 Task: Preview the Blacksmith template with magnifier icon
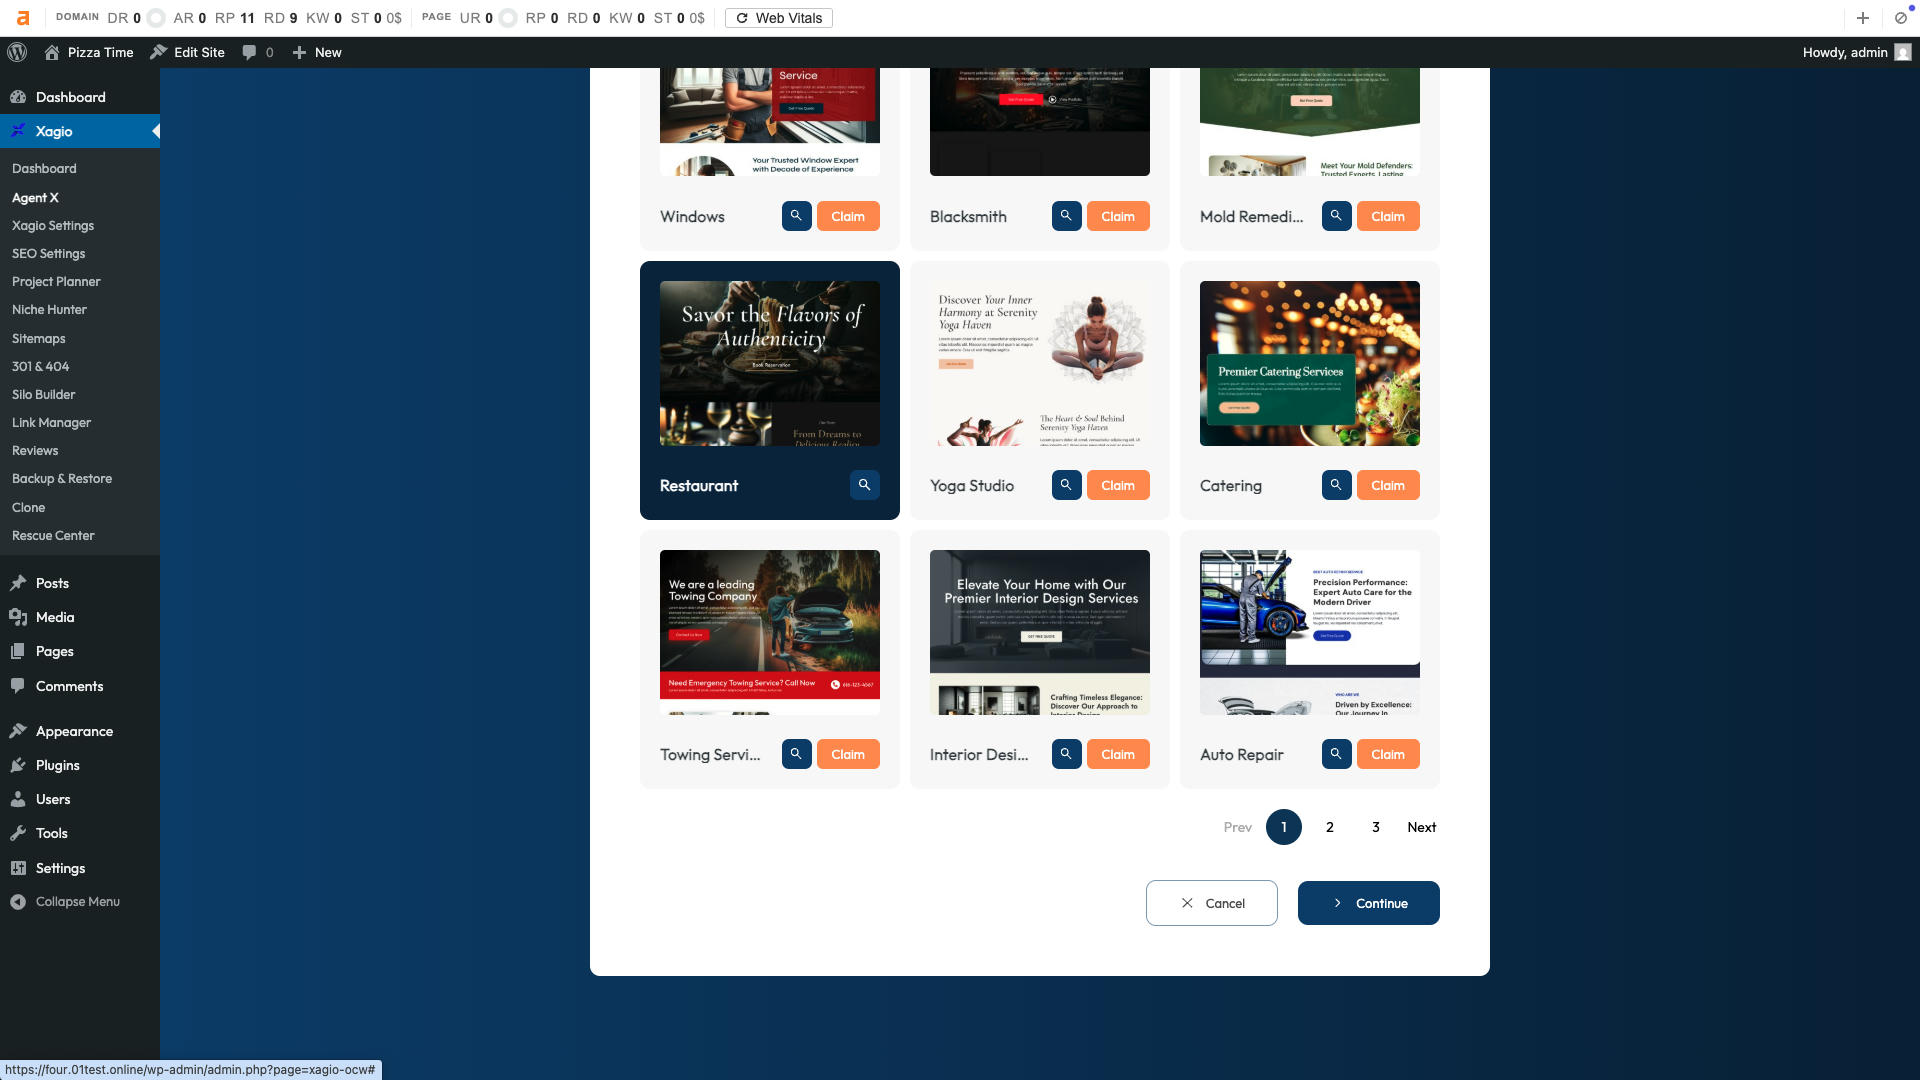click(x=1066, y=216)
